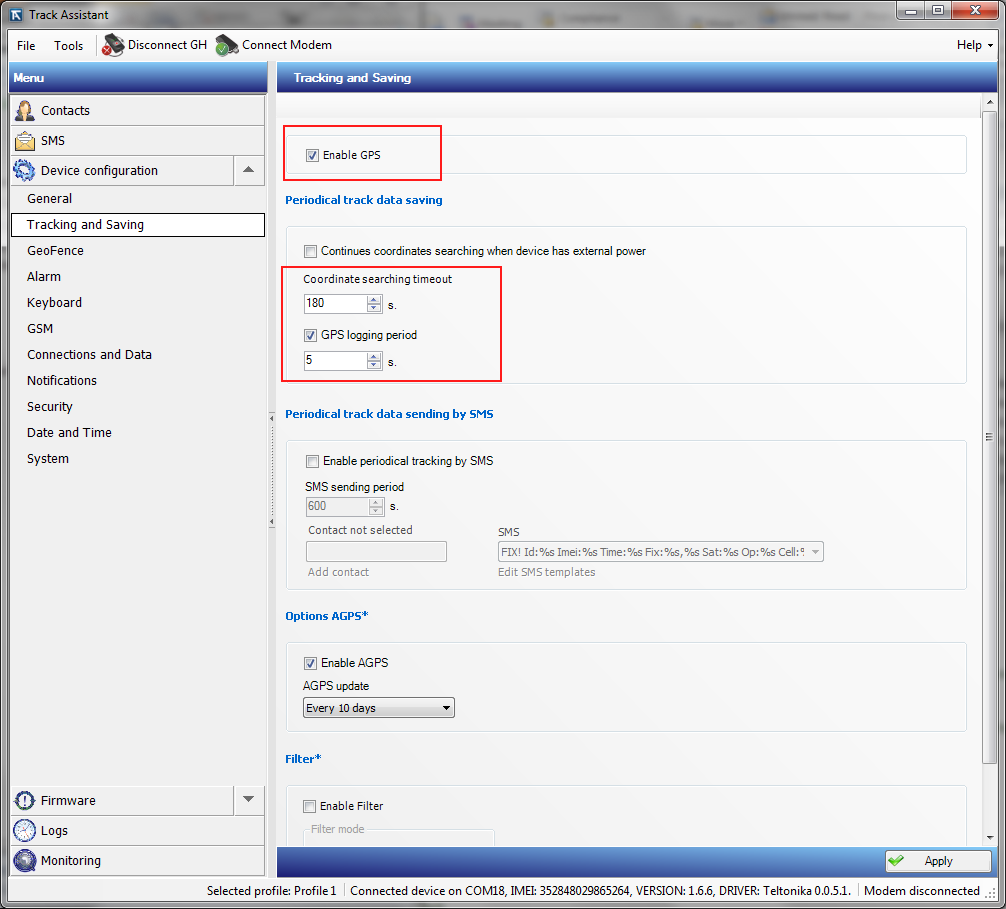Enable periodical tracking by SMS
The height and width of the screenshot is (909, 1006).
[x=312, y=461]
